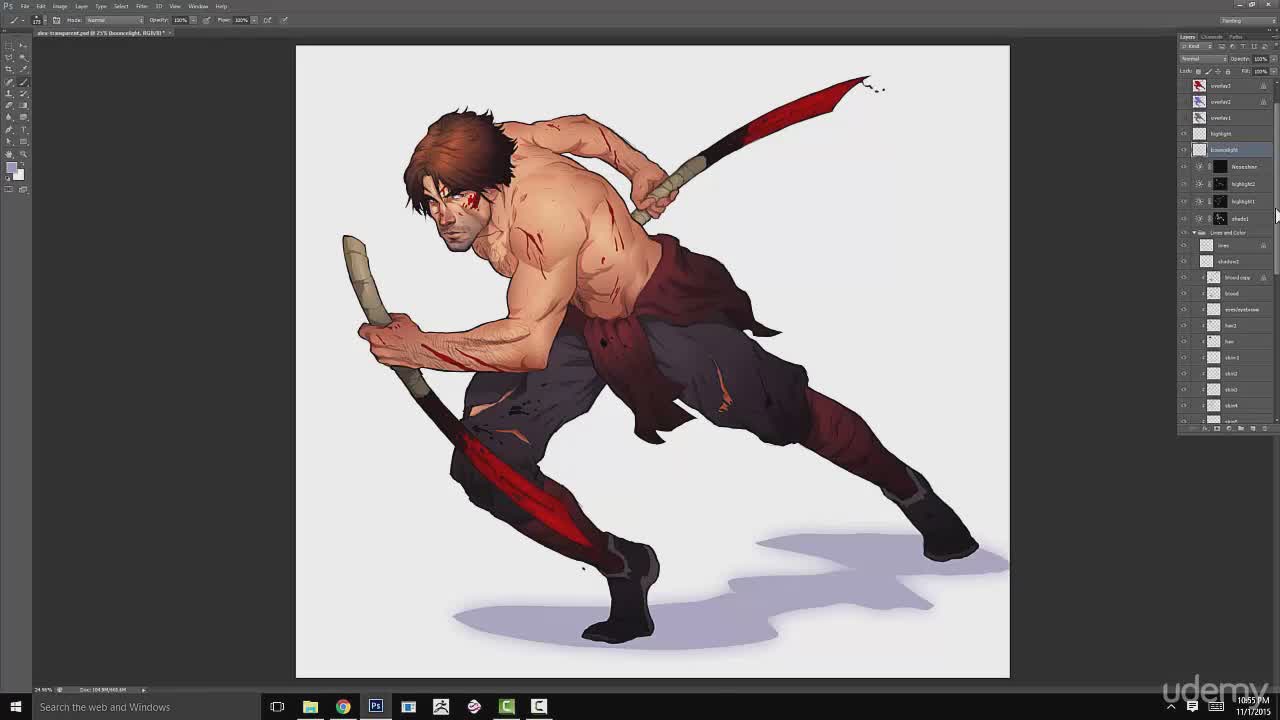Select the Rectangular Marquee tool
Image resolution: width=1280 pixels, height=720 pixels.
pos(8,45)
